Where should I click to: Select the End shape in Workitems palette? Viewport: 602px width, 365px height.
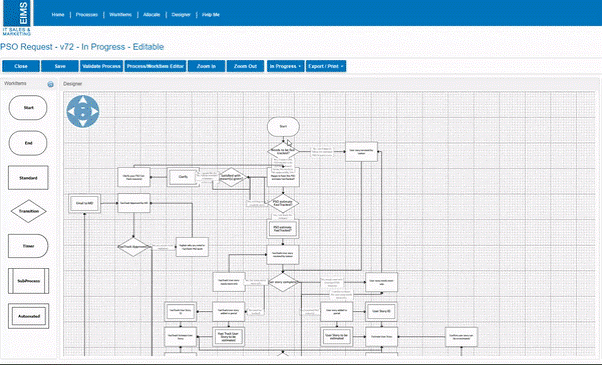[x=28, y=143]
